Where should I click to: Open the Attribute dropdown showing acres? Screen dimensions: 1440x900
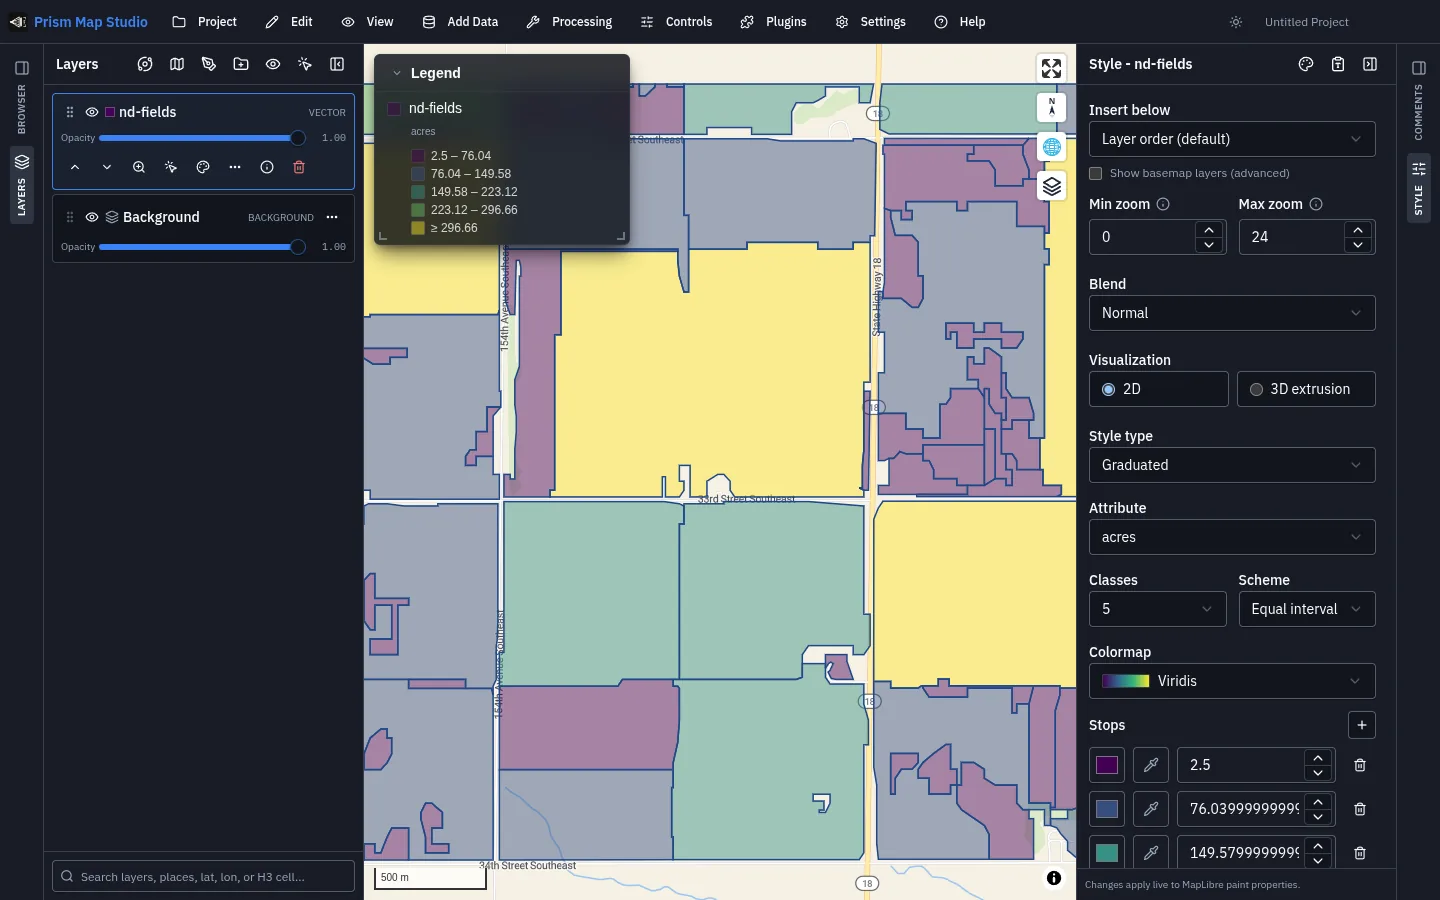point(1232,537)
